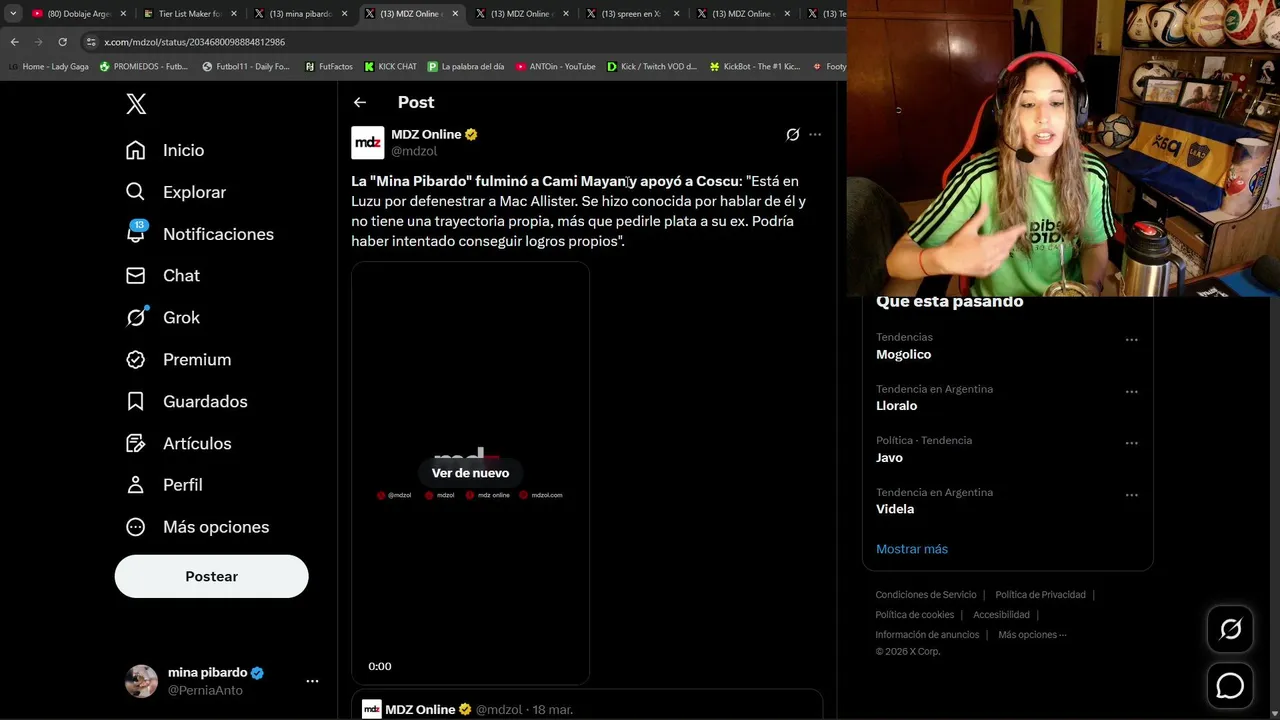
Task: Open options for Videla trend
Action: pyautogui.click(x=1131, y=495)
